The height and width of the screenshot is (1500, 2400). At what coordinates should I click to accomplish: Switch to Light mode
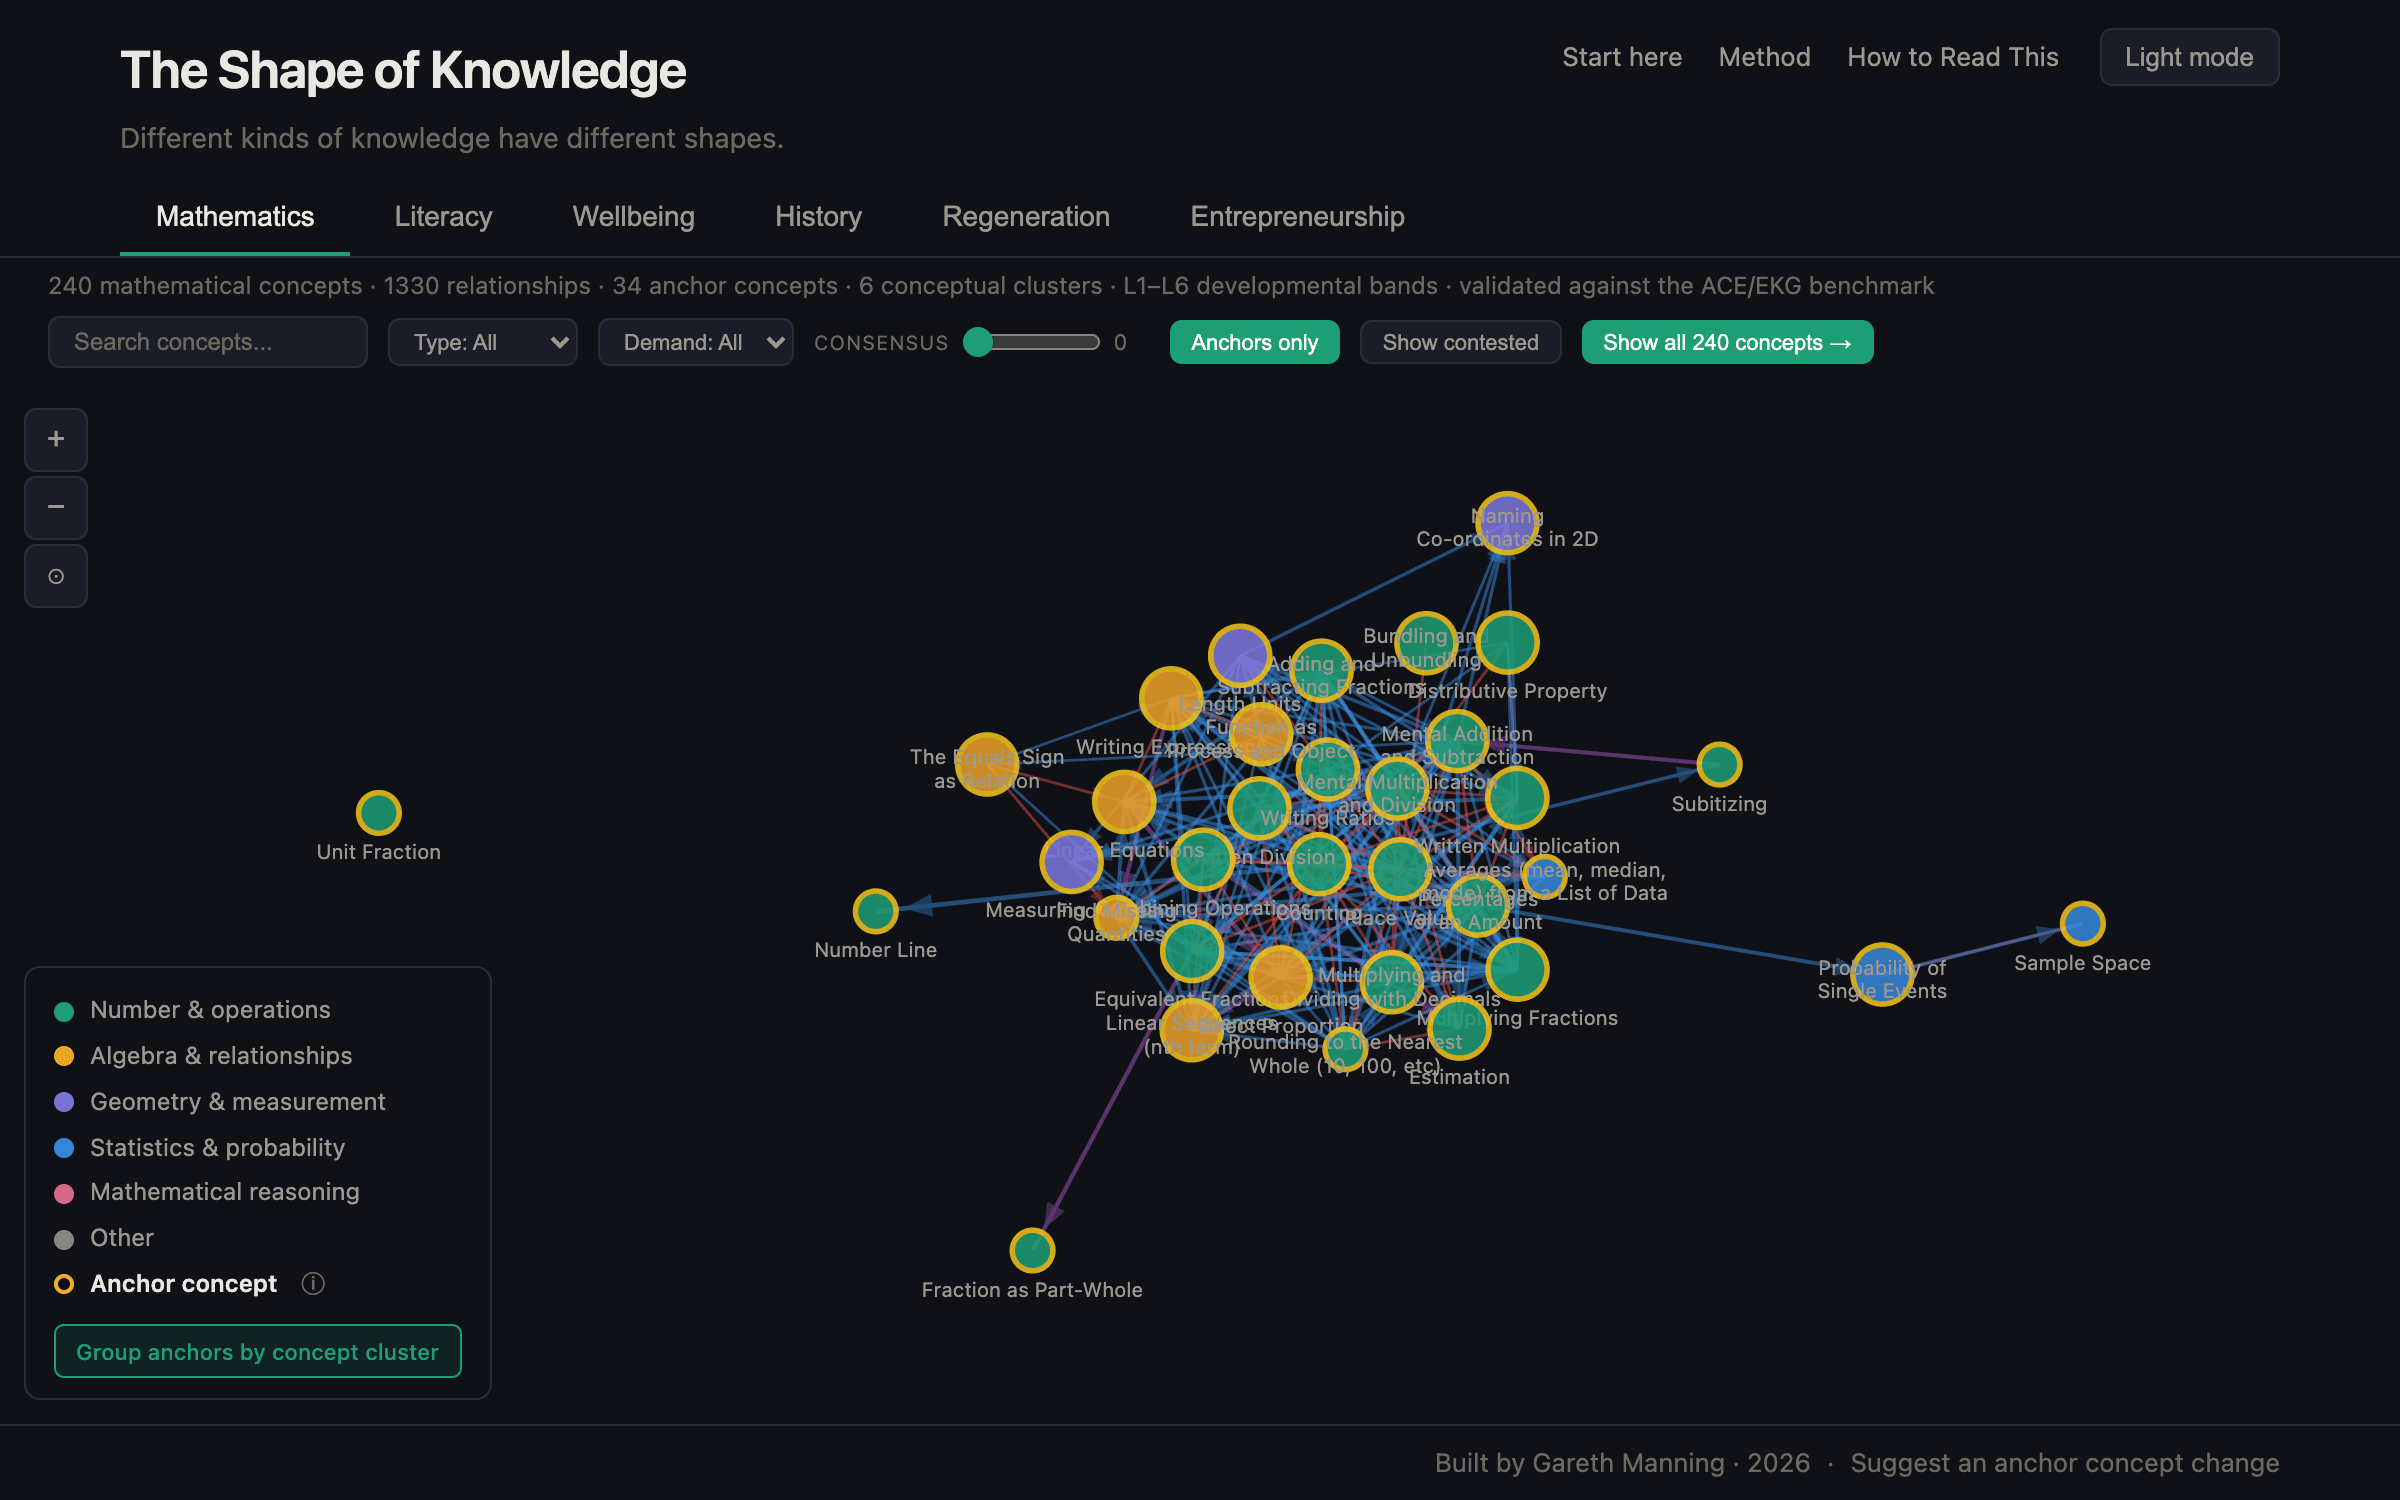(2189, 57)
